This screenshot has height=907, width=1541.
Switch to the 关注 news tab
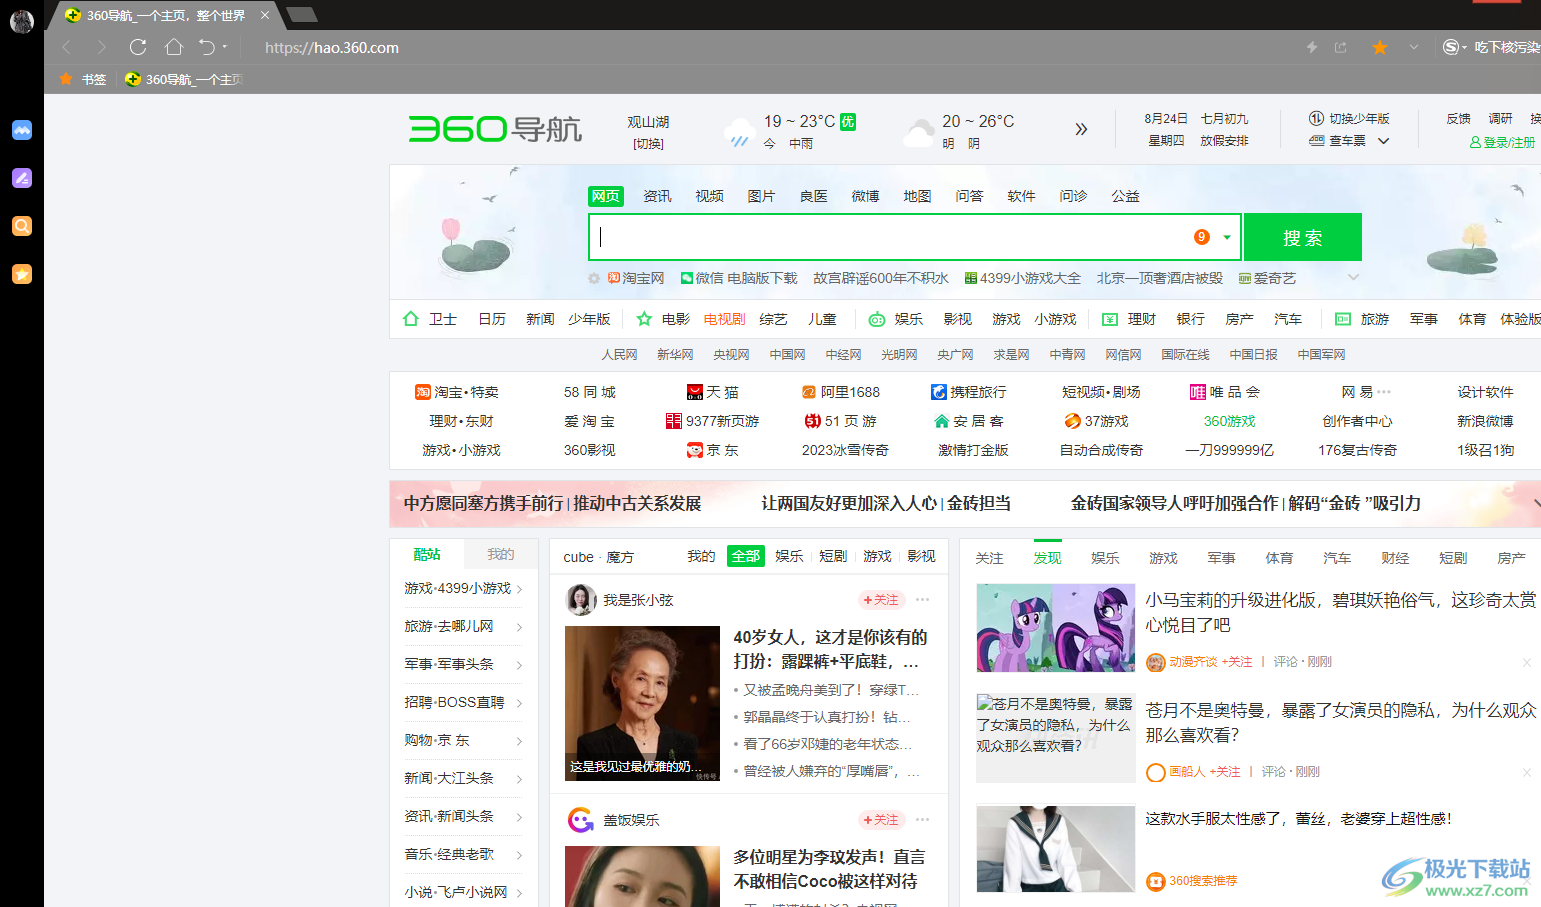point(989,558)
